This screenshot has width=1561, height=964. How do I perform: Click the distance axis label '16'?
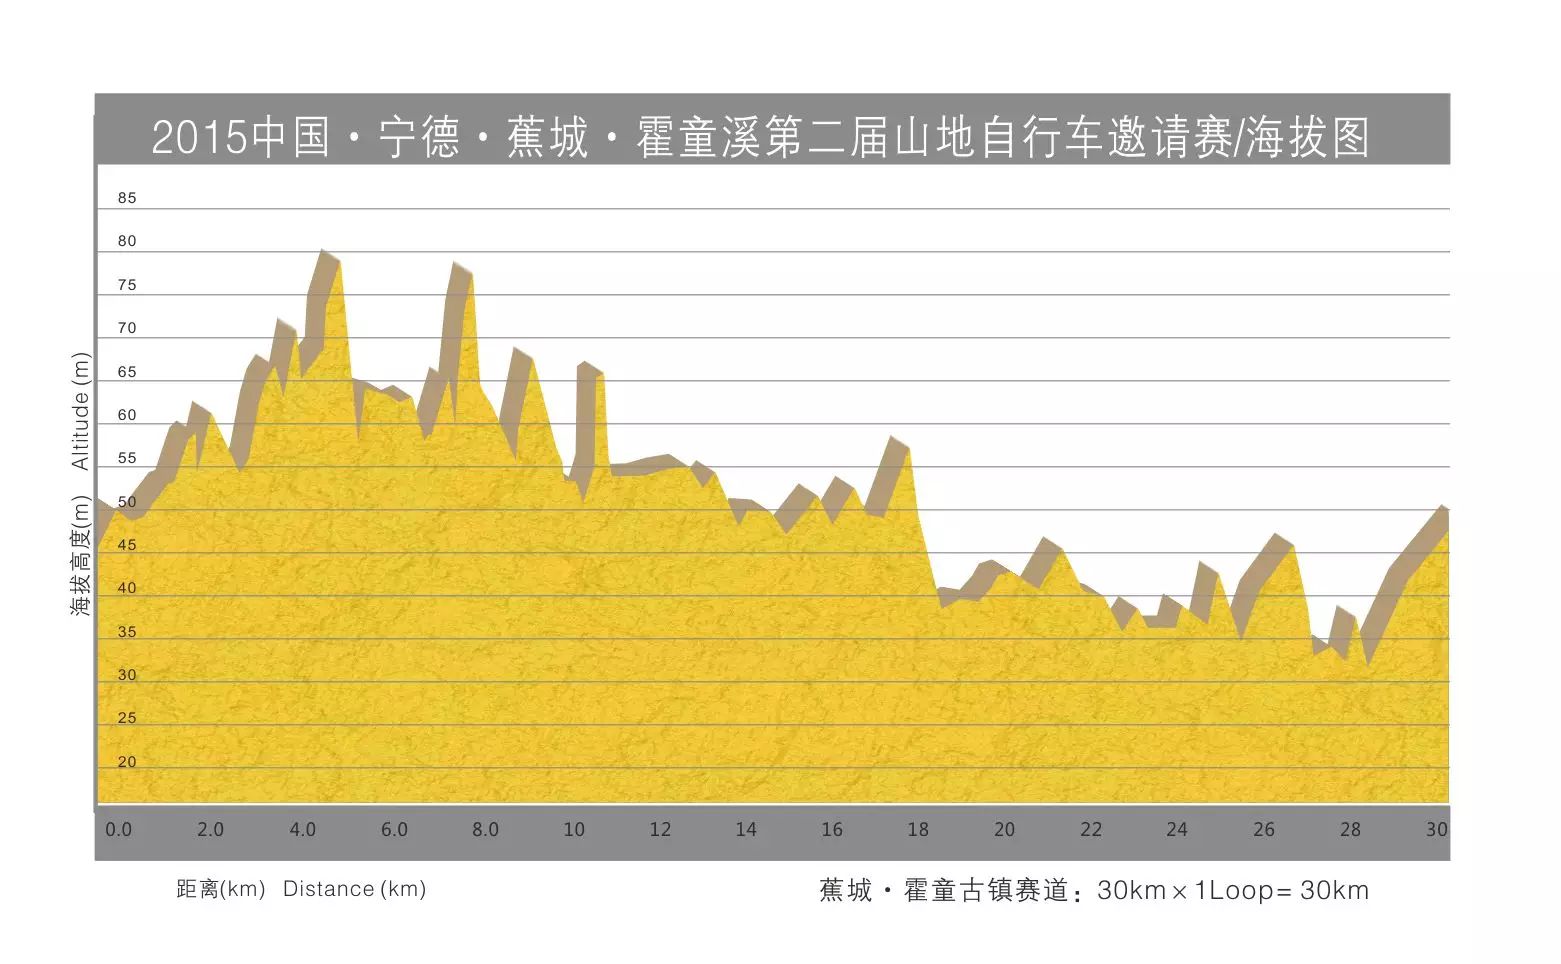tap(832, 829)
